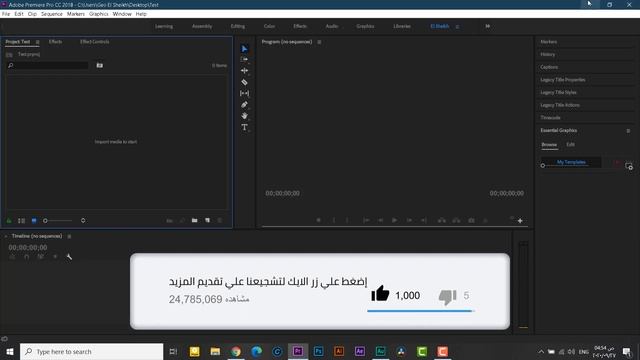Click the Windows search box
This screenshot has width=640, height=360.
tap(91, 351)
